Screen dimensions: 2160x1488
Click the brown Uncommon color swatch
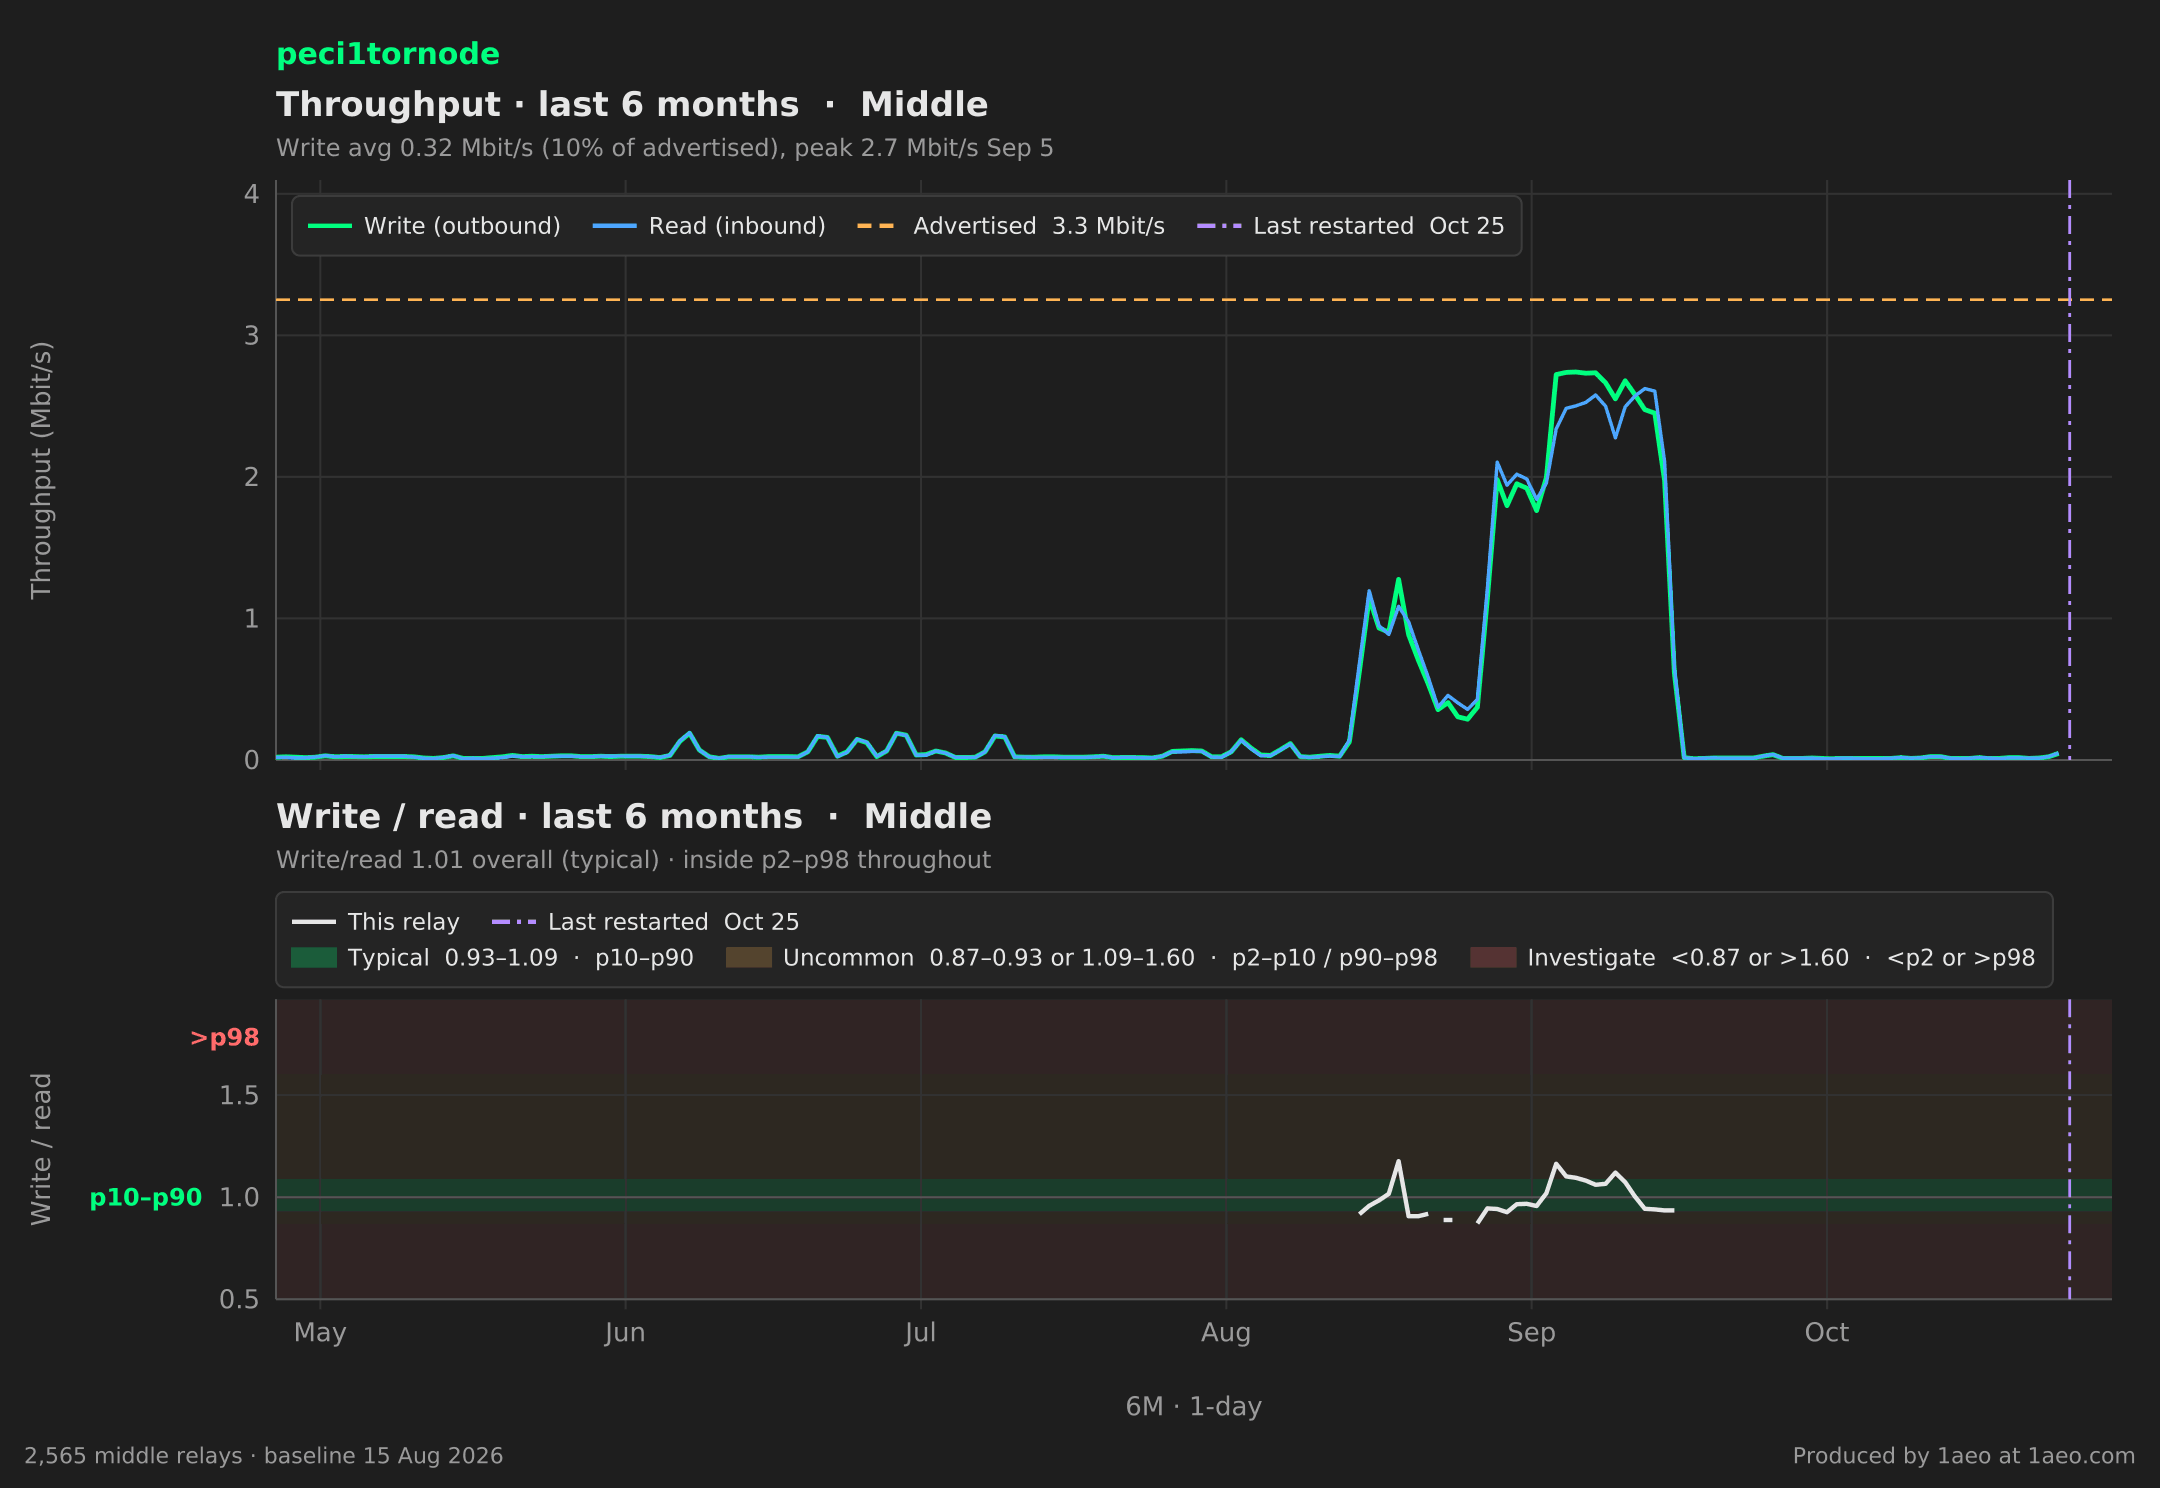coord(749,958)
